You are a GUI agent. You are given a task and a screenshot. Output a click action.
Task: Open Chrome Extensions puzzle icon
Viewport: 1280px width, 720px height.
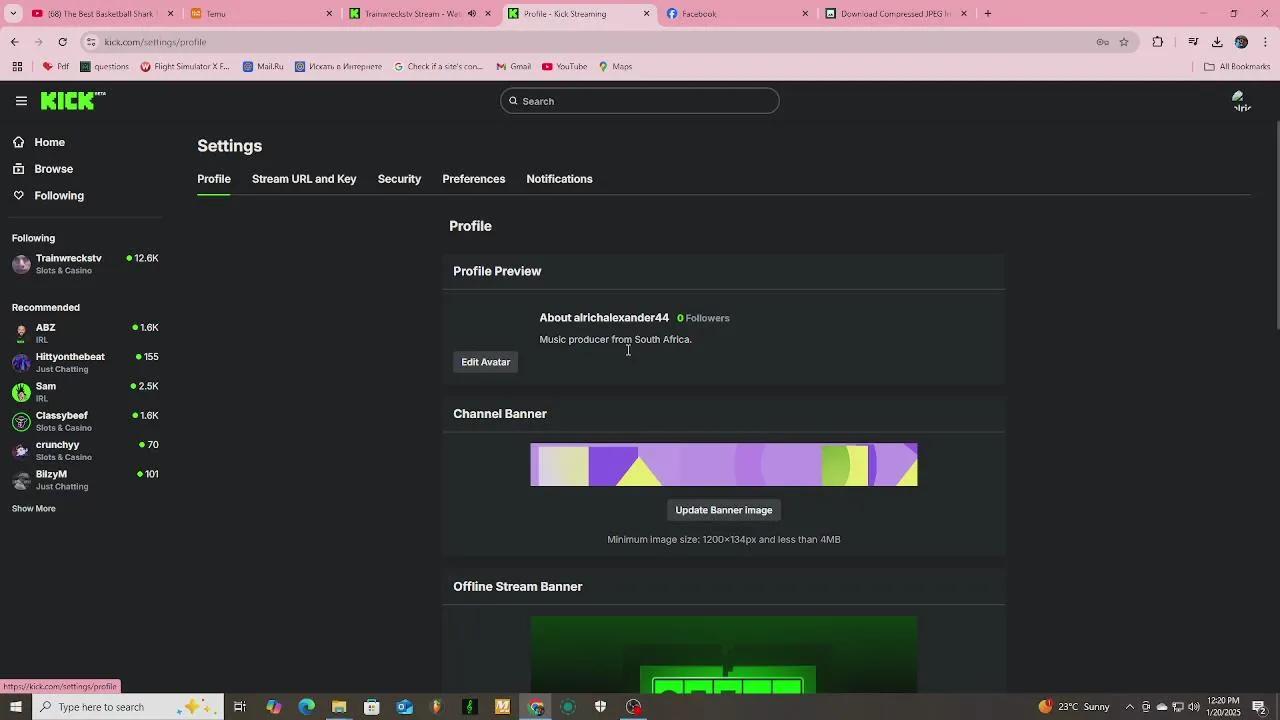1158,42
